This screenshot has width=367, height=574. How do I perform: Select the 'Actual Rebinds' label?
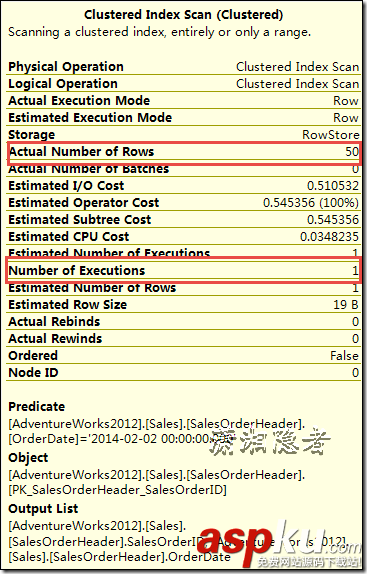pyautogui.click(x=54, y=321)
